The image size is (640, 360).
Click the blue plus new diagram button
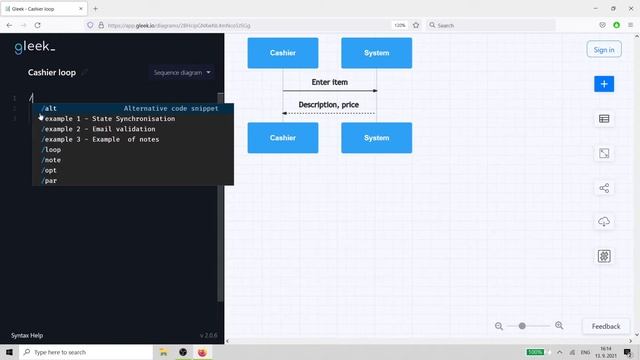pos(604,84)
